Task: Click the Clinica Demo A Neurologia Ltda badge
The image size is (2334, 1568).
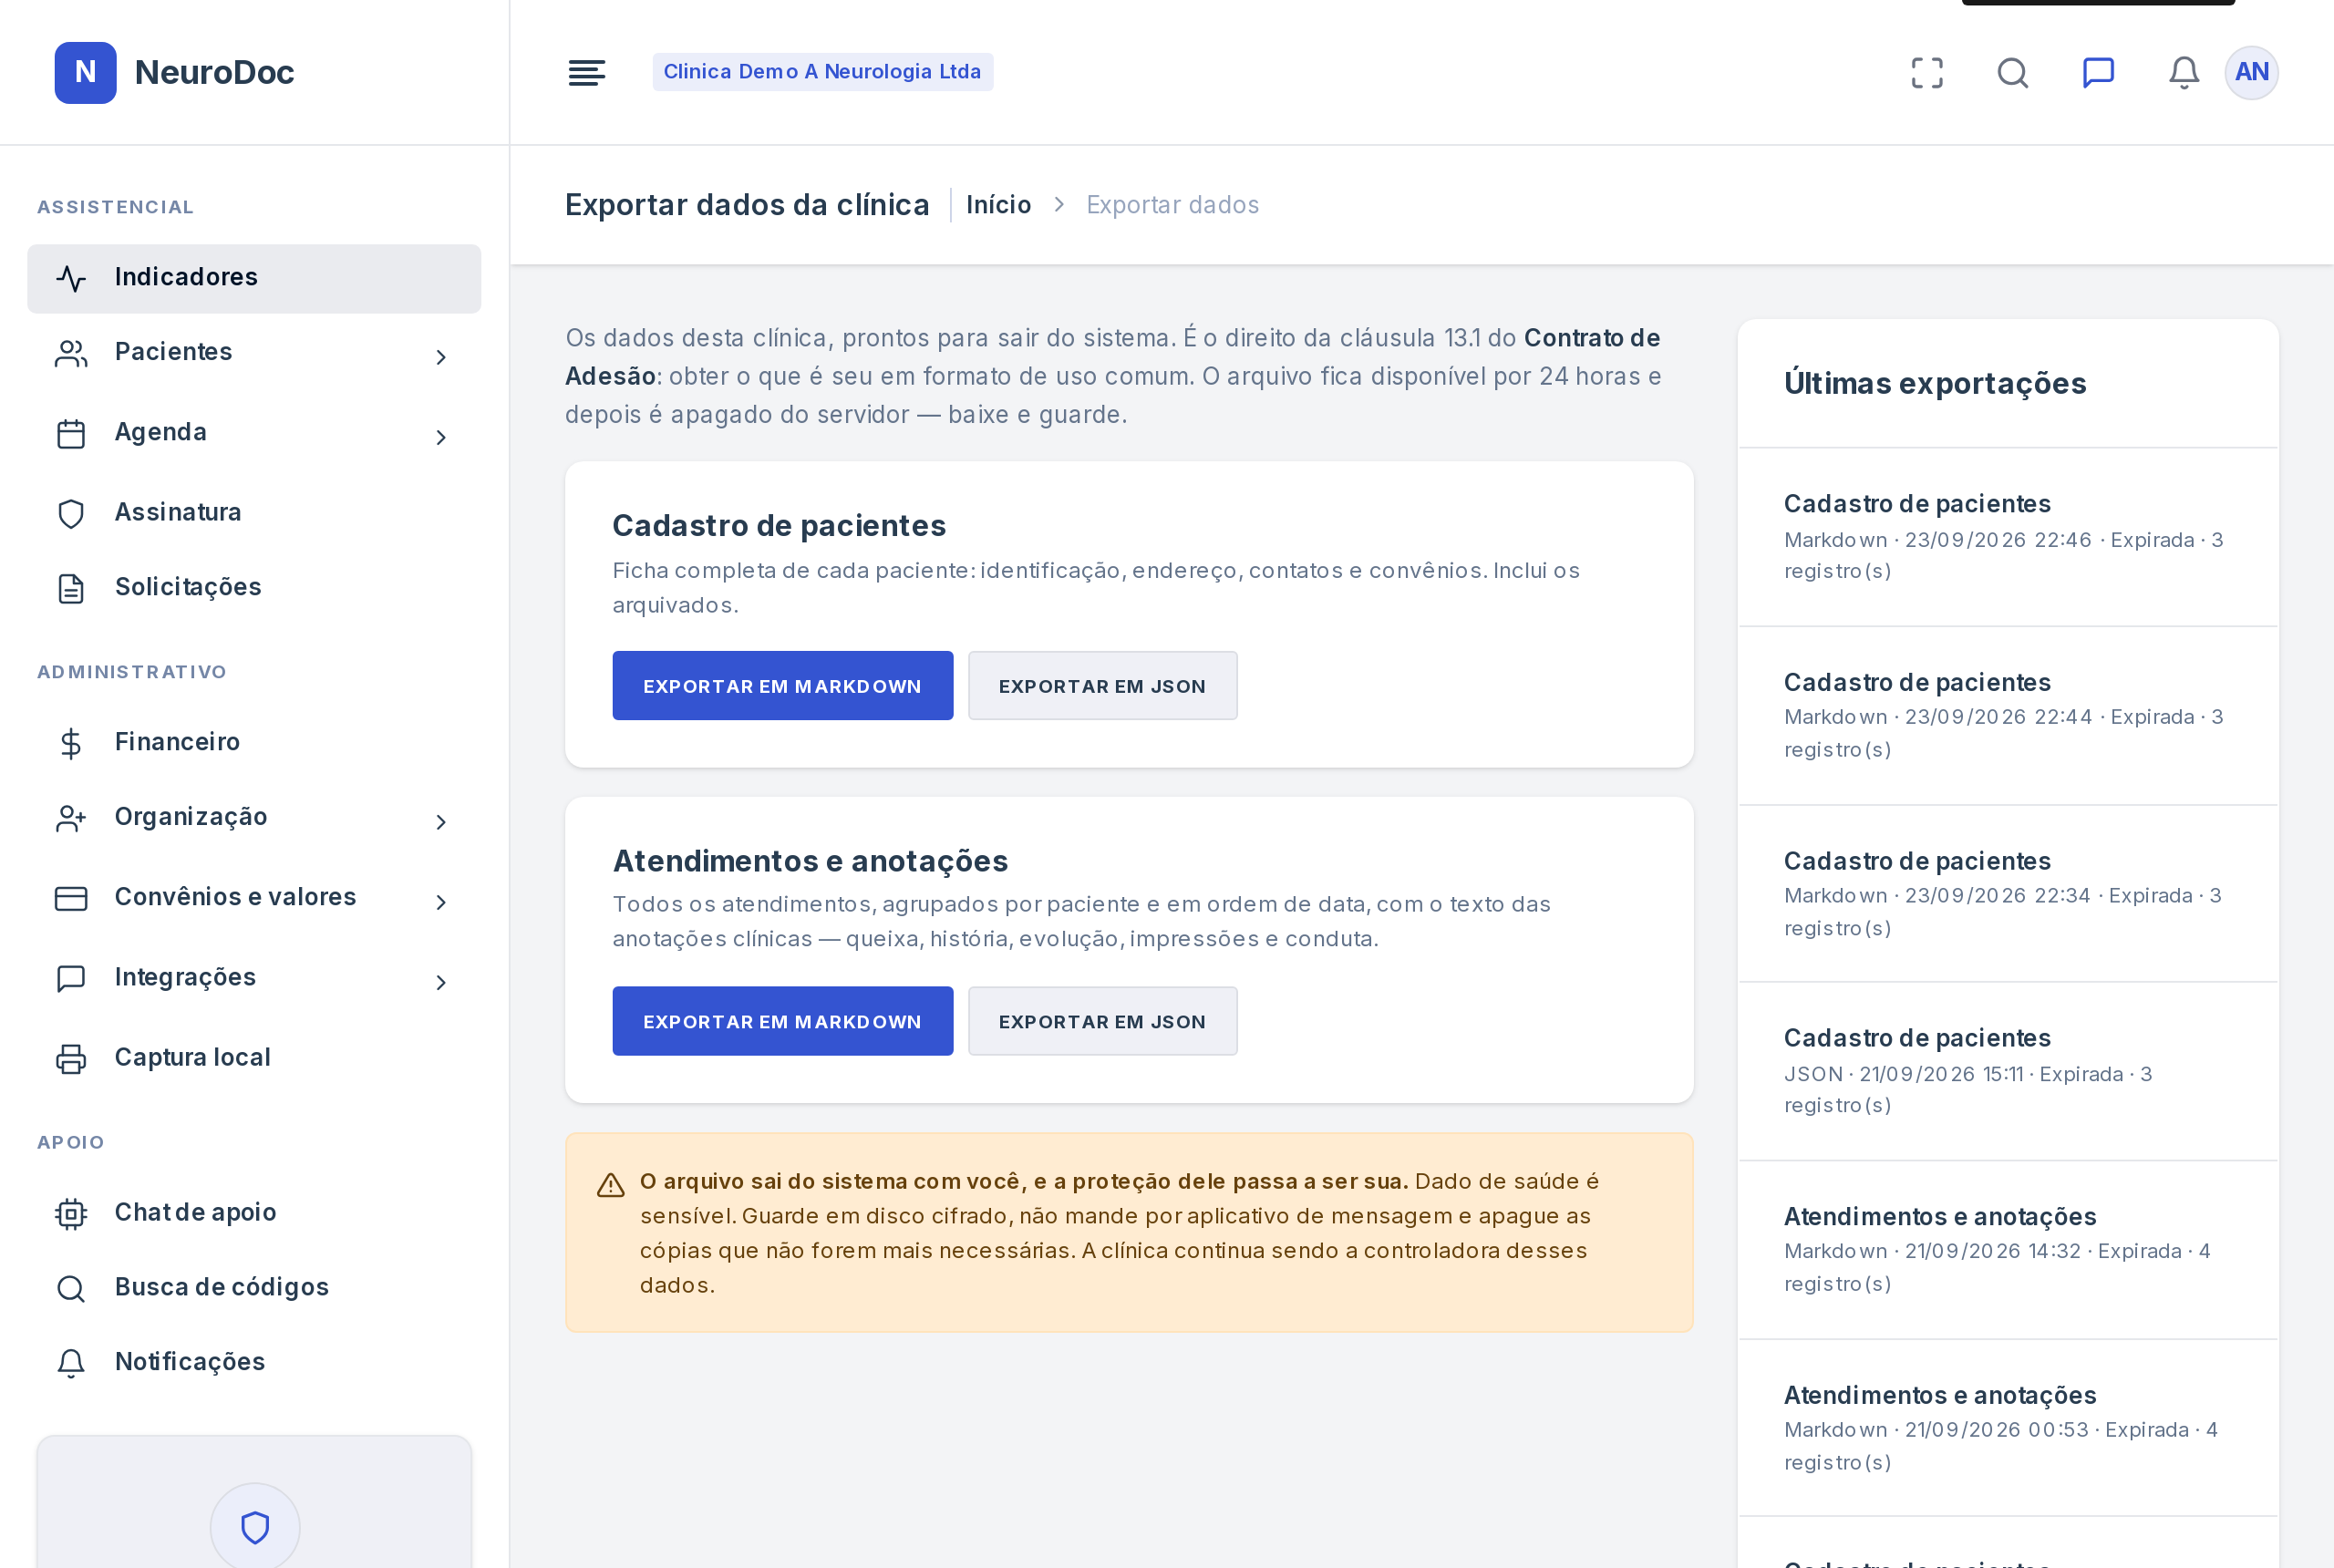Action: click(x=822, y=72)
